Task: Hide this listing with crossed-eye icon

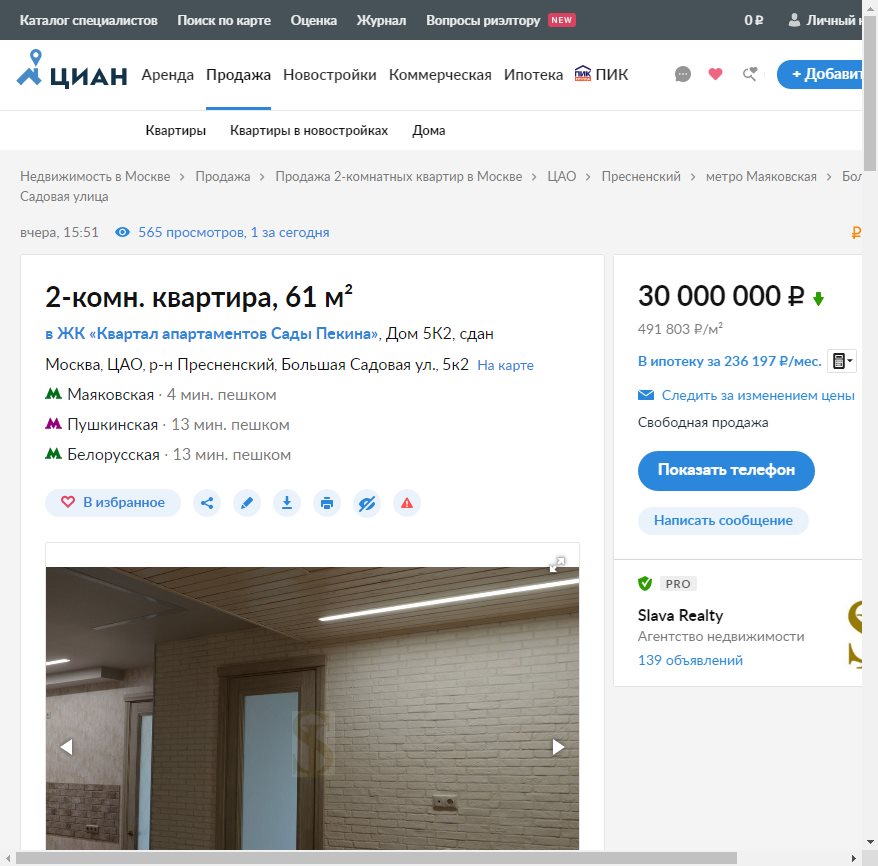Action: point(367,503)
